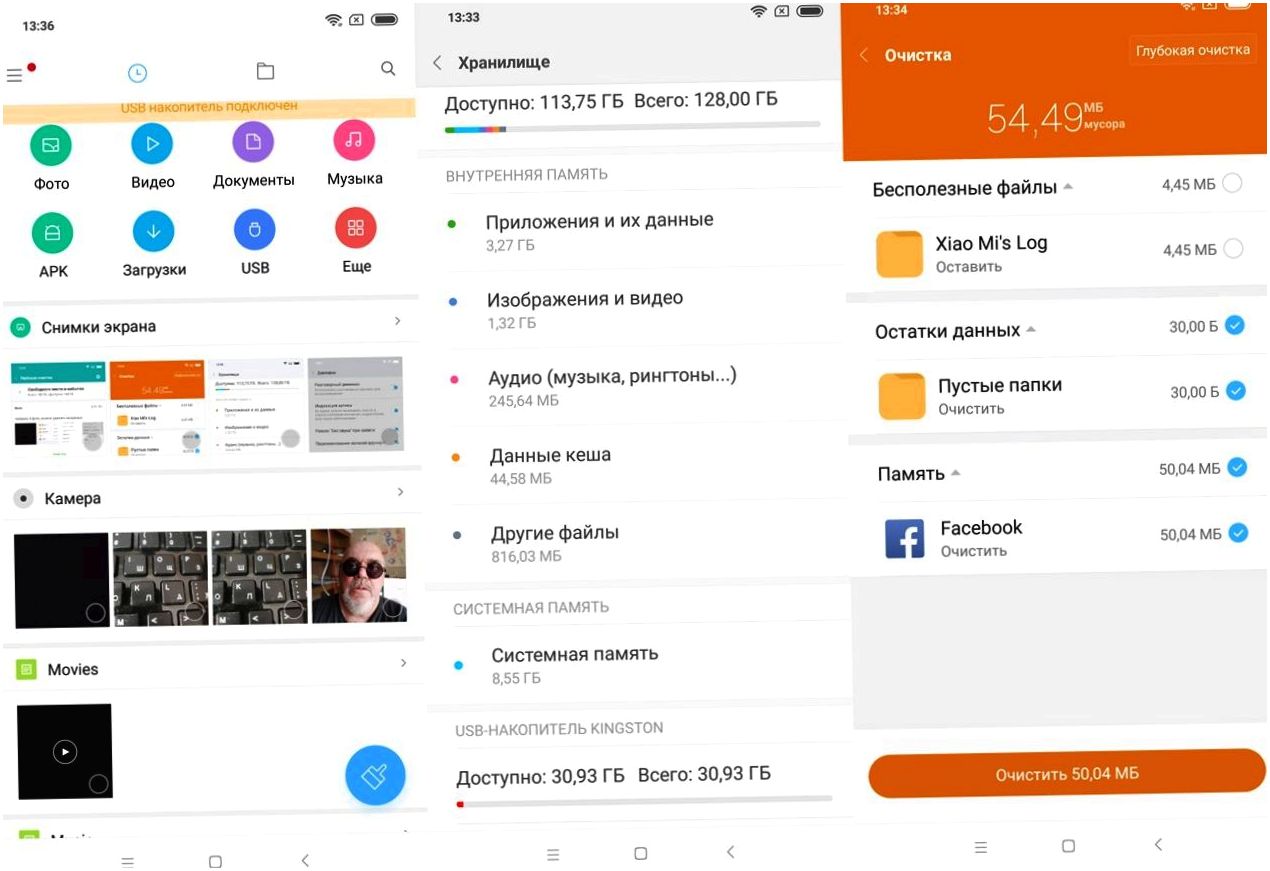Uncheck the Пустые папки checkbox
Image resolution: width=1270 pixels, height=871 pixels.
coord(1236,391)
